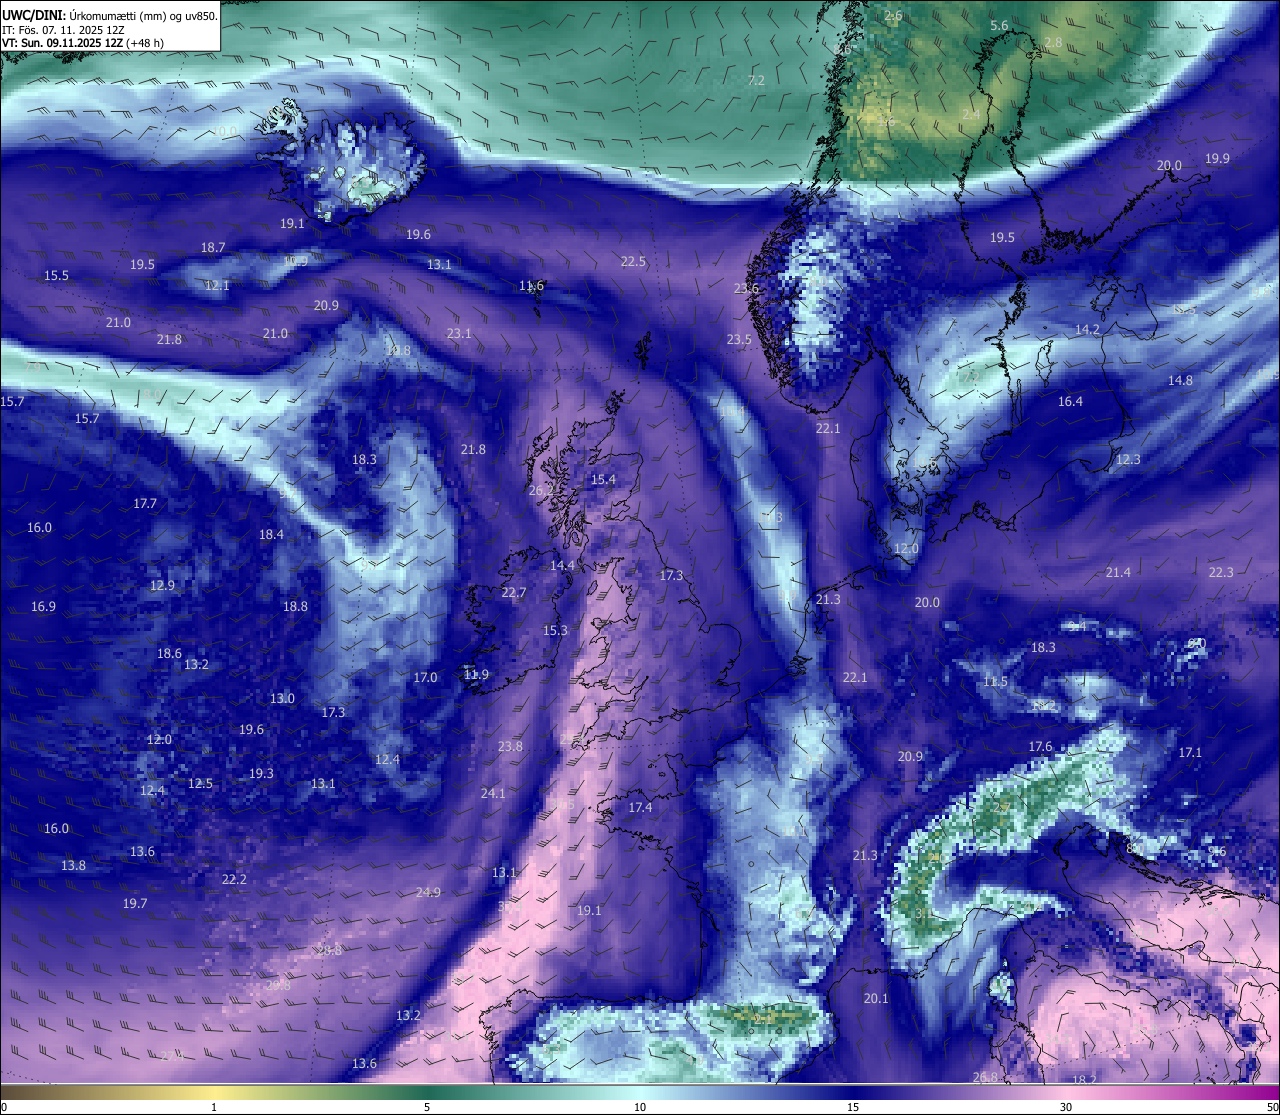The image size is (1280, 1115).
Task: Click the value 22.2 in the Atlantic
Action: click(234, 879)
